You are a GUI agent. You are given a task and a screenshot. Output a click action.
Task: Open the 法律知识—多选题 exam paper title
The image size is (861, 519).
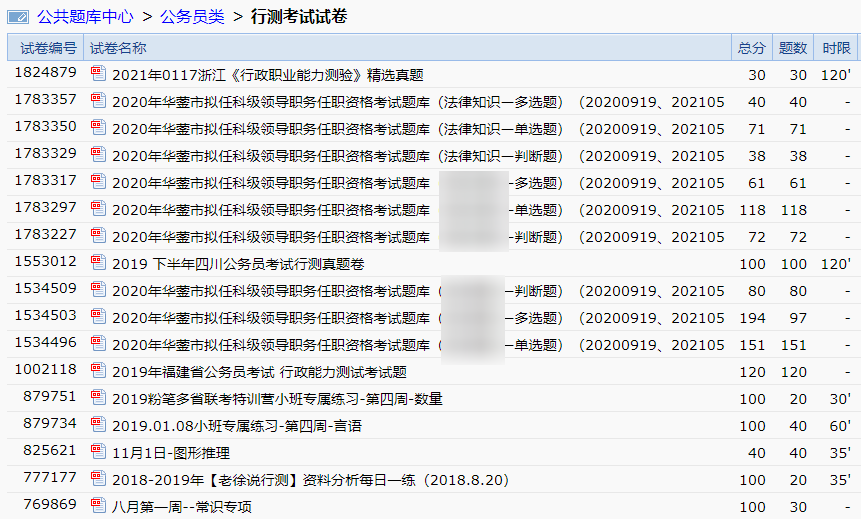[418, 102]
